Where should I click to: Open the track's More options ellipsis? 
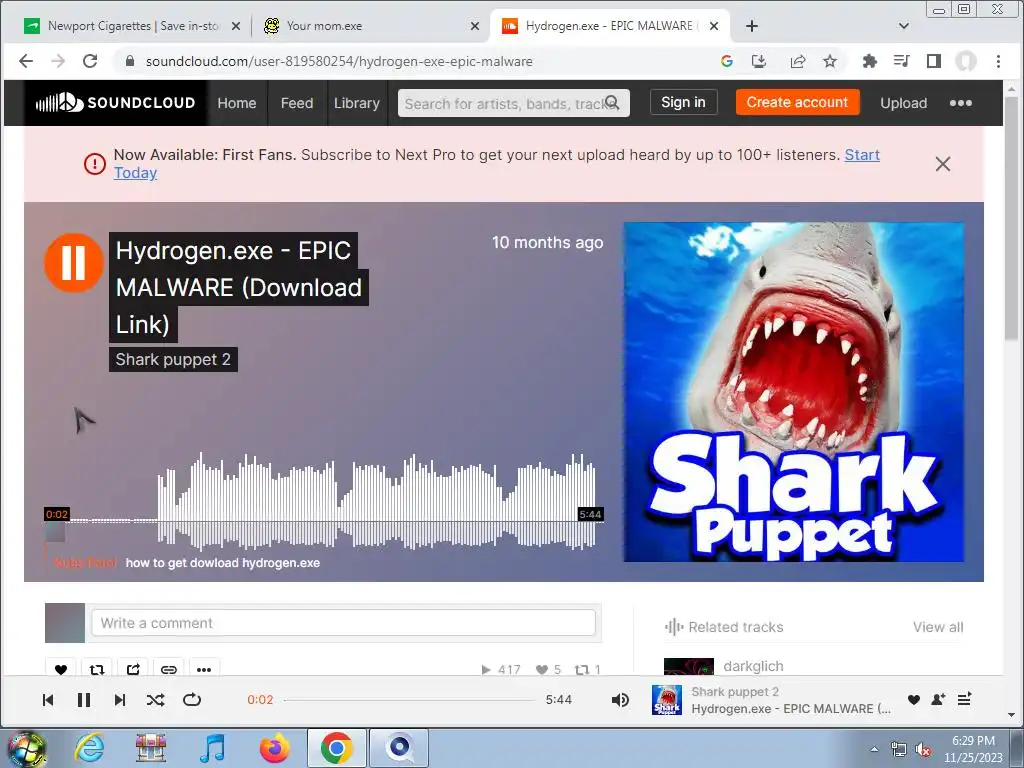204,669
